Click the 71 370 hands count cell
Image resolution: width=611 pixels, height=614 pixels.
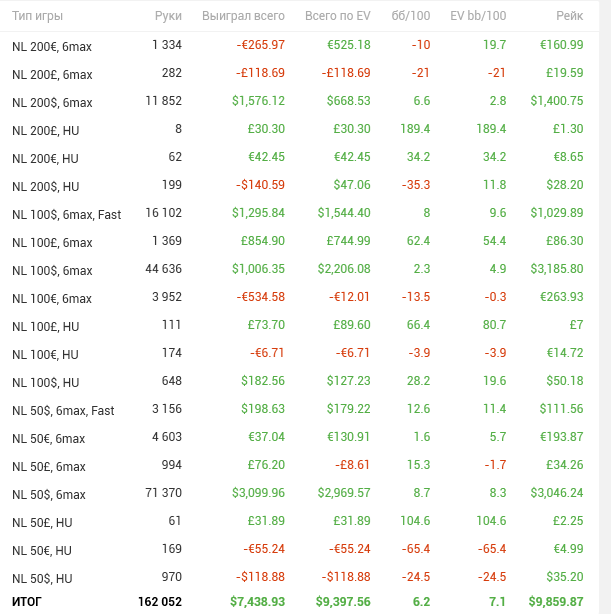[x=163, y=494]
